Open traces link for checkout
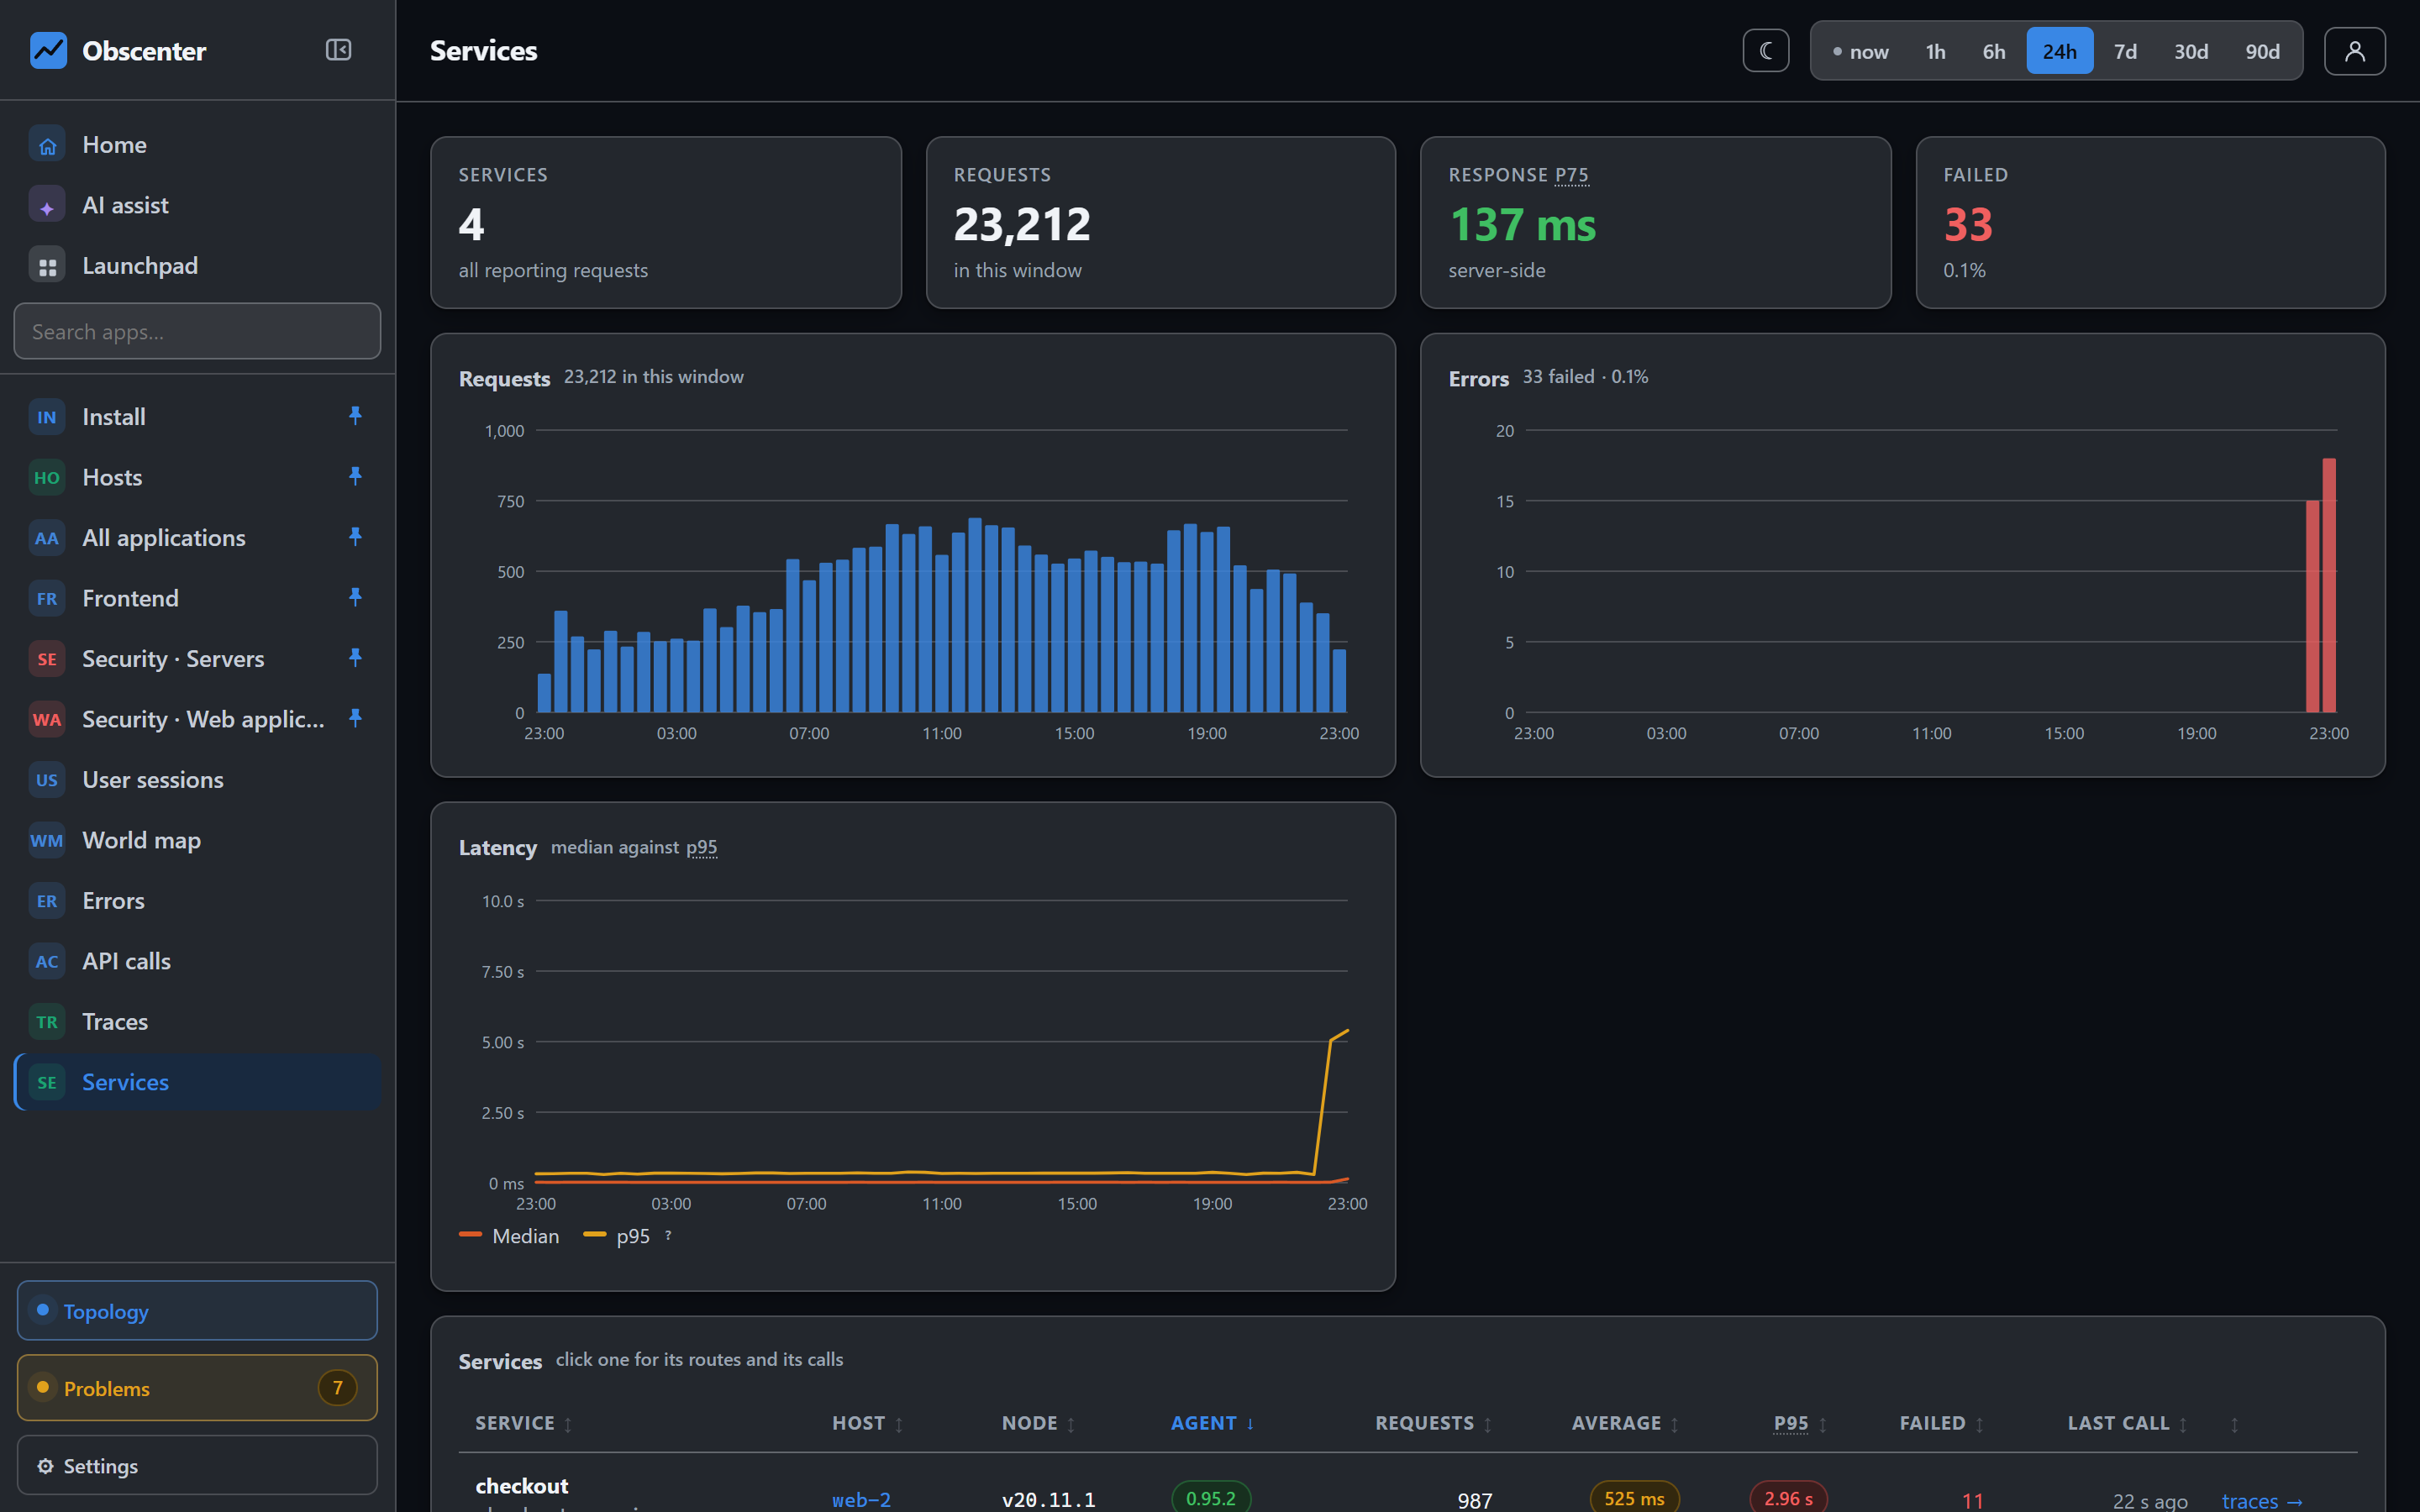This screenshot has height=1512, width=2420. [x=2262, y=1500]
